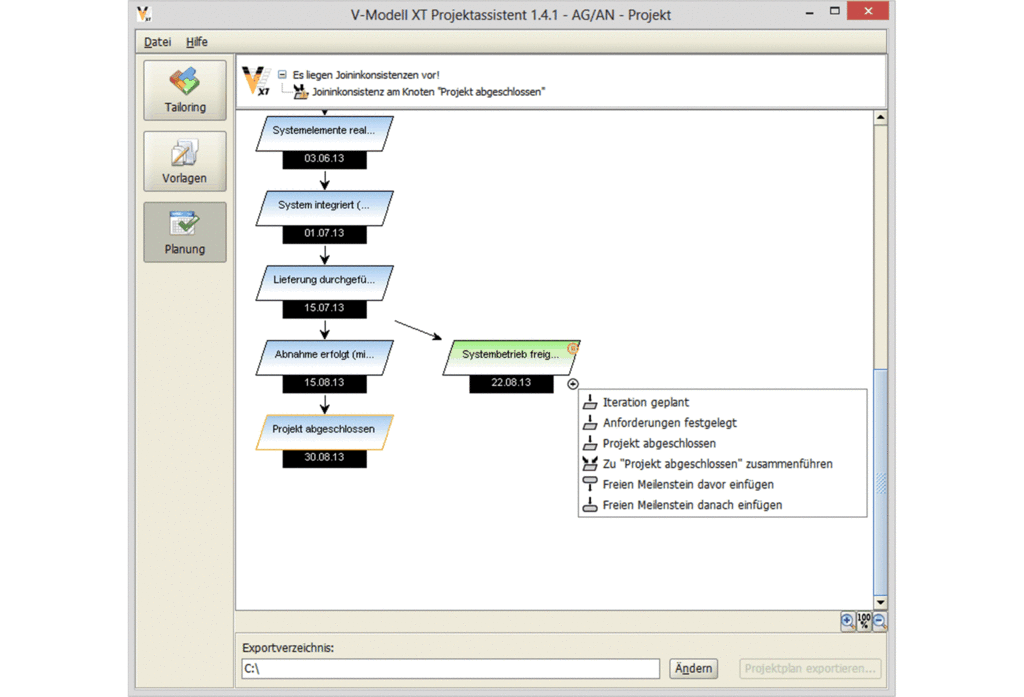
Task: Select the Joininkonsistenz am Knoten entry
Action: [x=428, y=92]
